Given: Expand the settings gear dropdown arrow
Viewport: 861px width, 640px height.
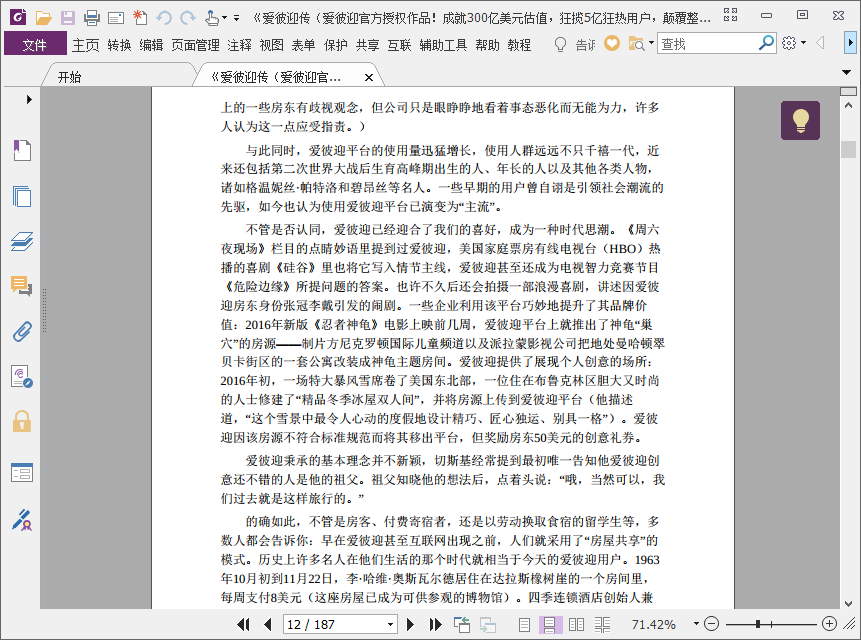Looking at the screenshot, I should 803,43.
